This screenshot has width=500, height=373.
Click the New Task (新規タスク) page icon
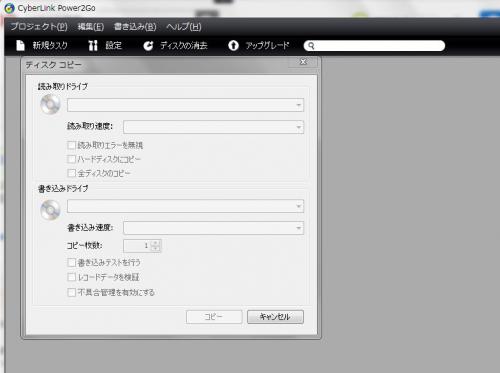click(x=20, y=45)
